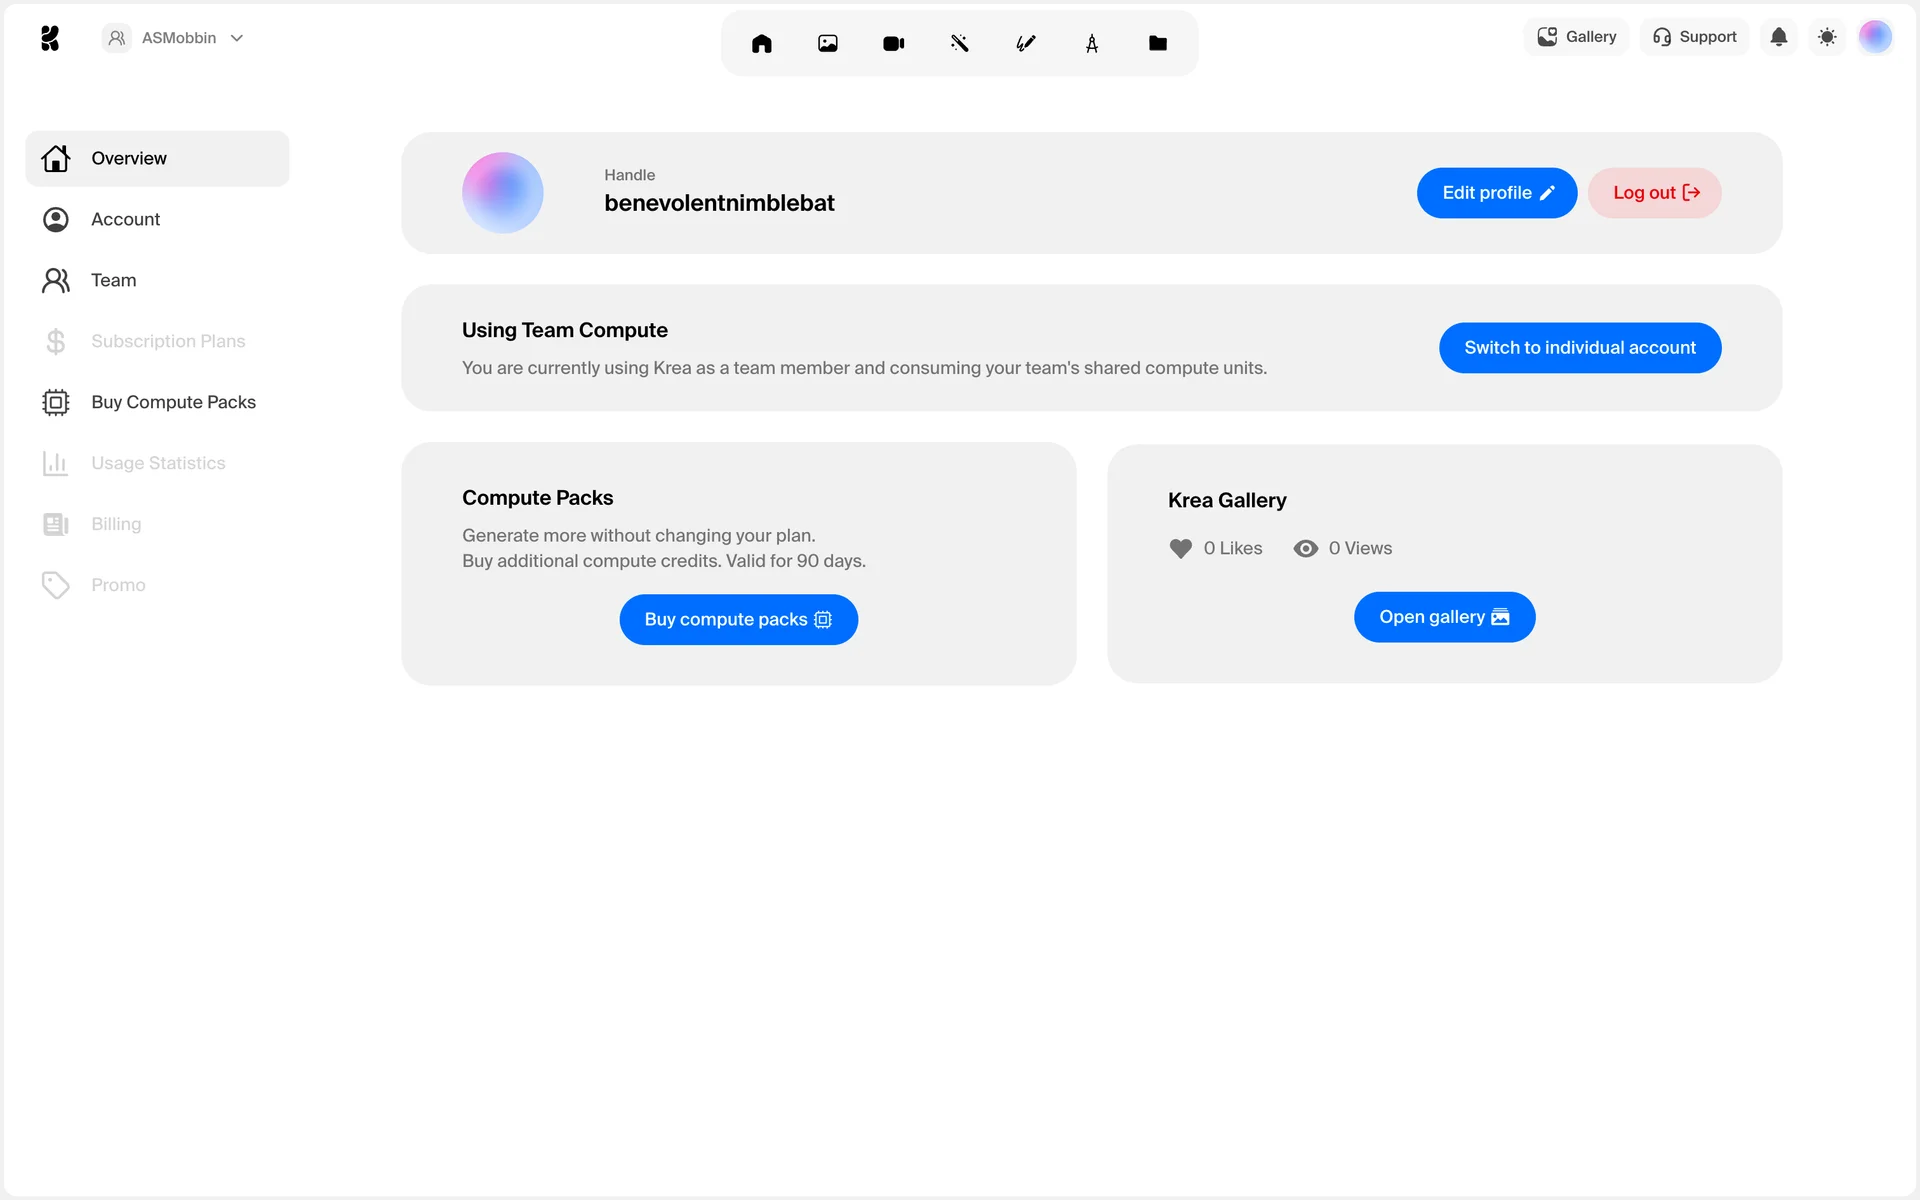The image size is (1920, 1200).
Task: Click the gradient profile picture thumbnail
Action: tap(502, 193)
